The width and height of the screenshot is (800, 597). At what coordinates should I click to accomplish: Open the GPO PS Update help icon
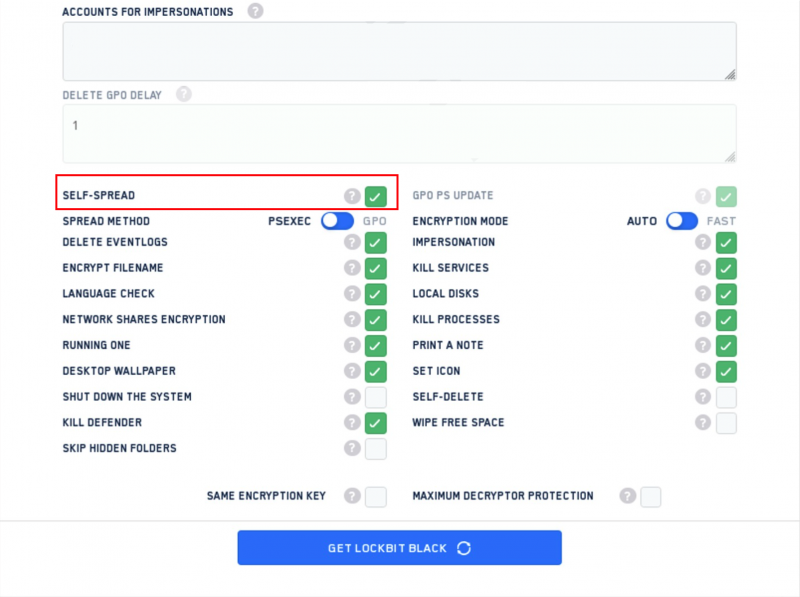tap(703, 195)
